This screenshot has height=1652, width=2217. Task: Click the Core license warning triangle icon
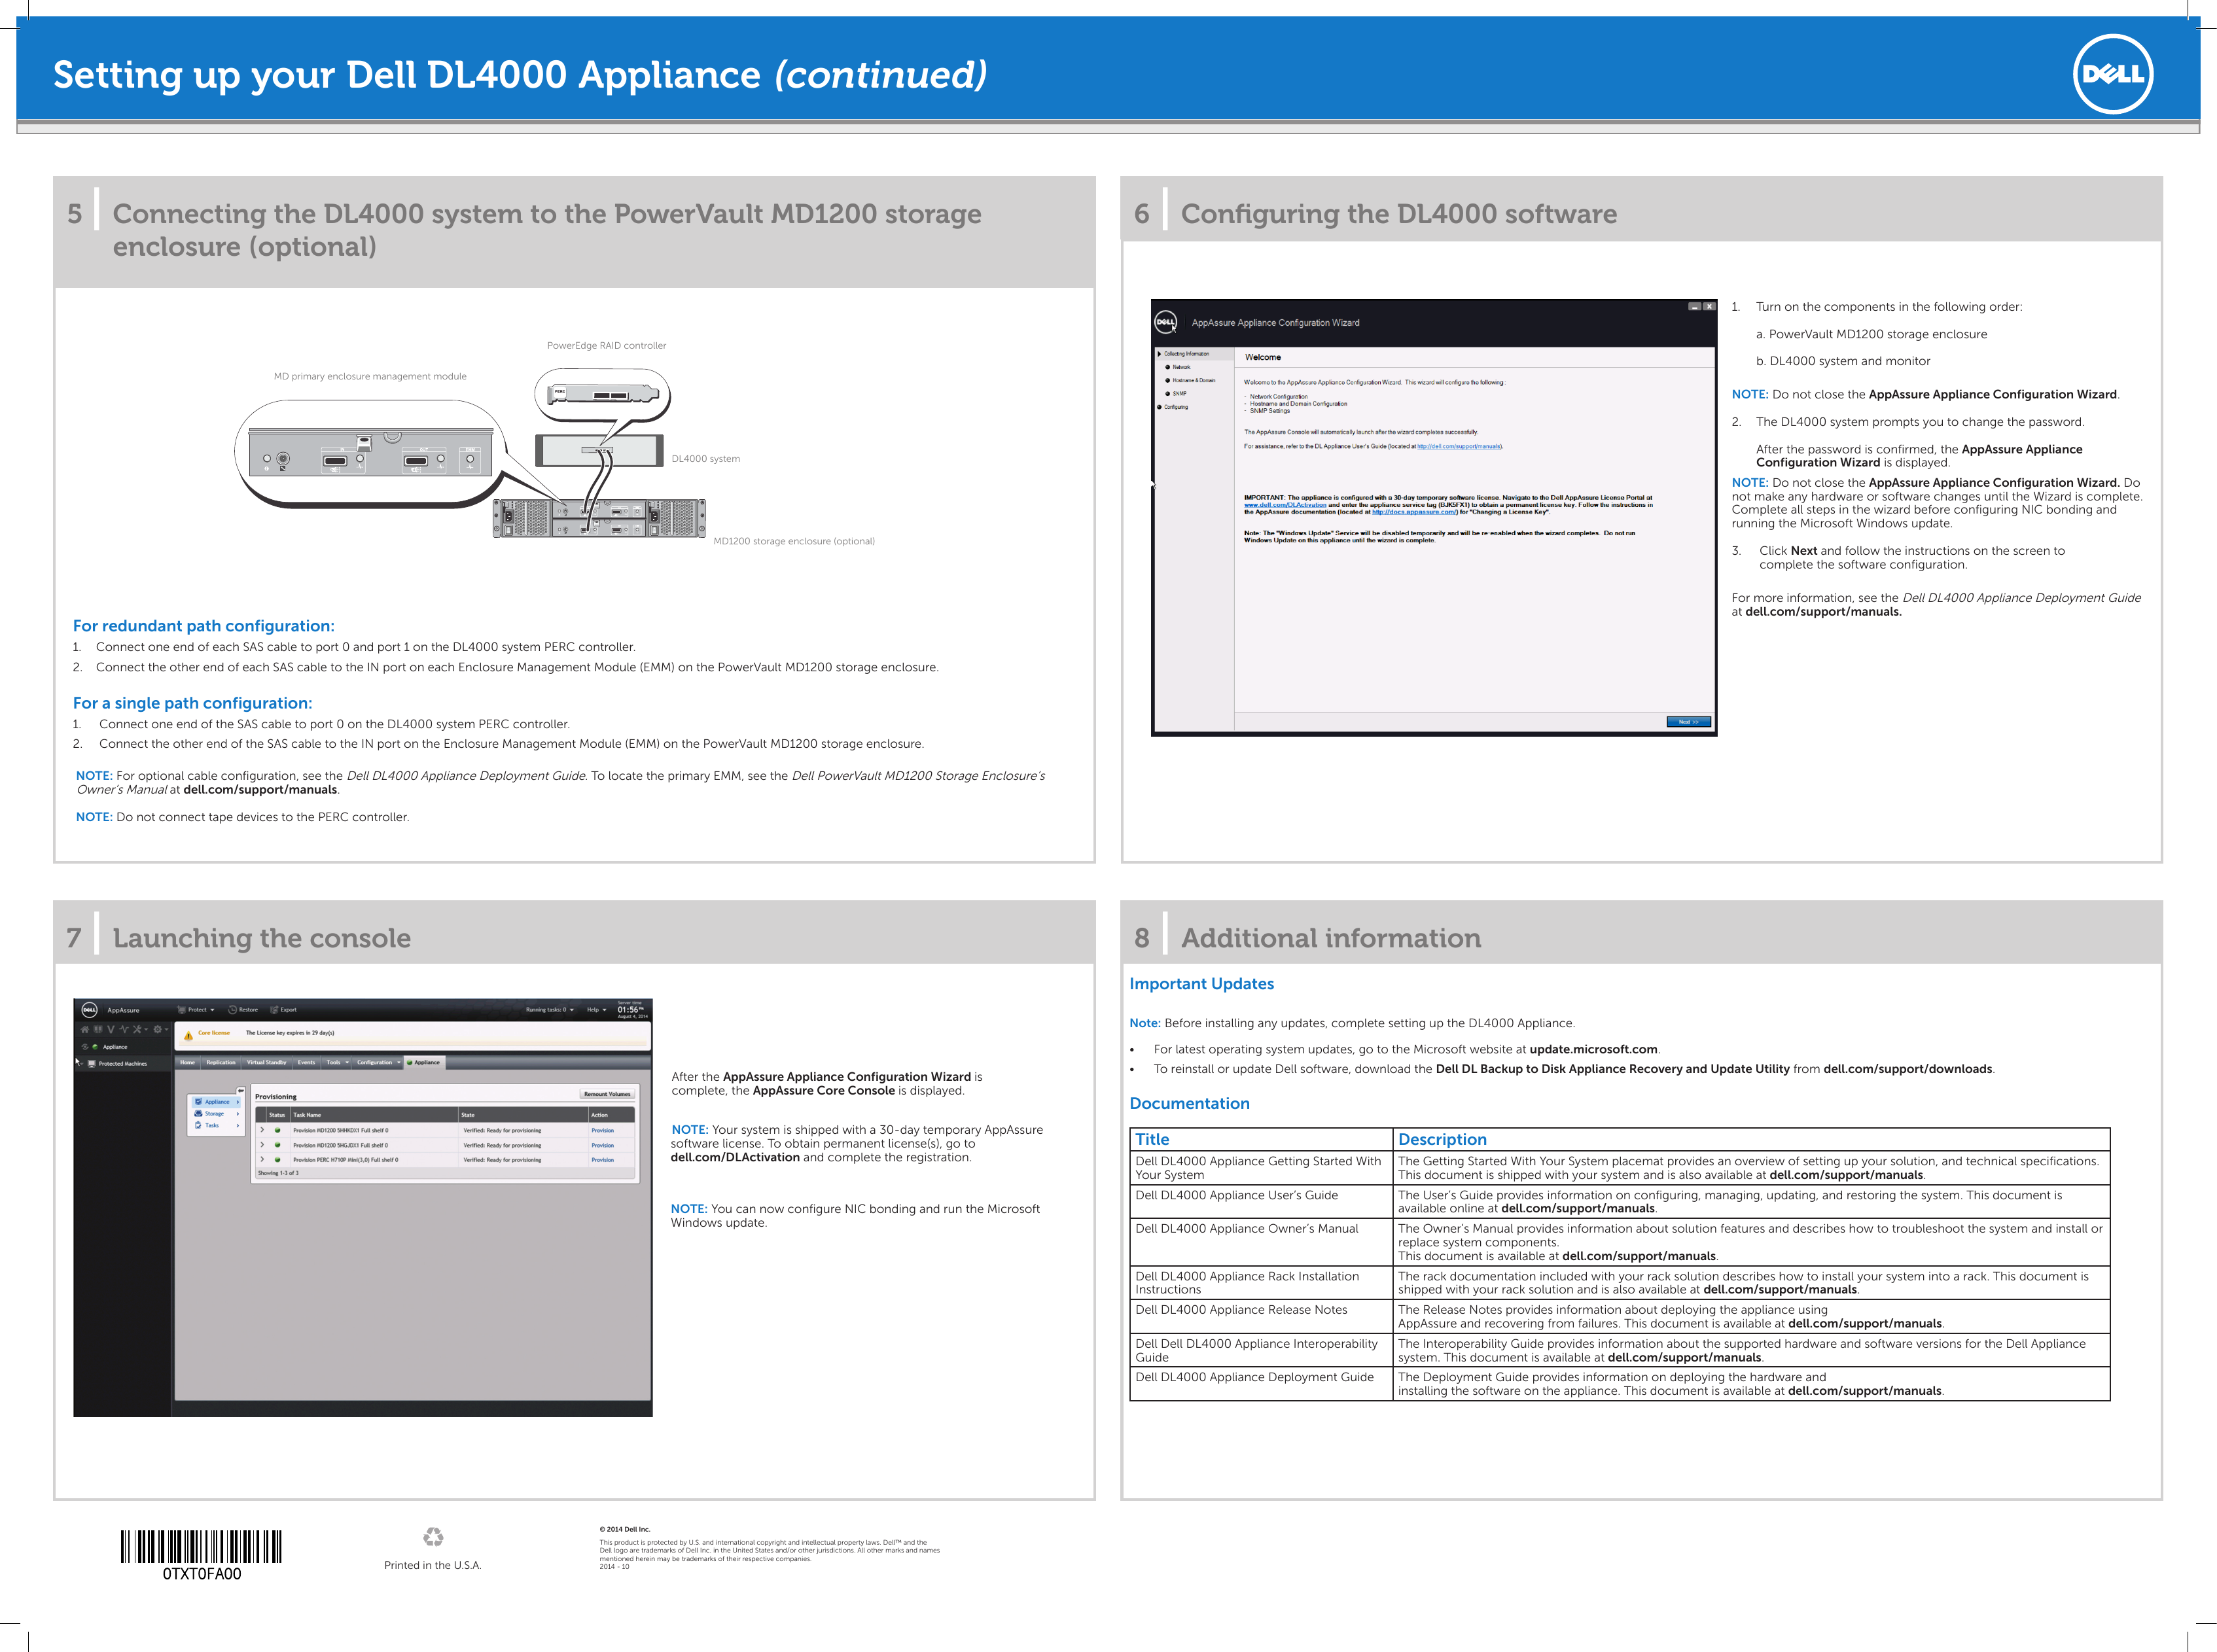[189, 1035]
